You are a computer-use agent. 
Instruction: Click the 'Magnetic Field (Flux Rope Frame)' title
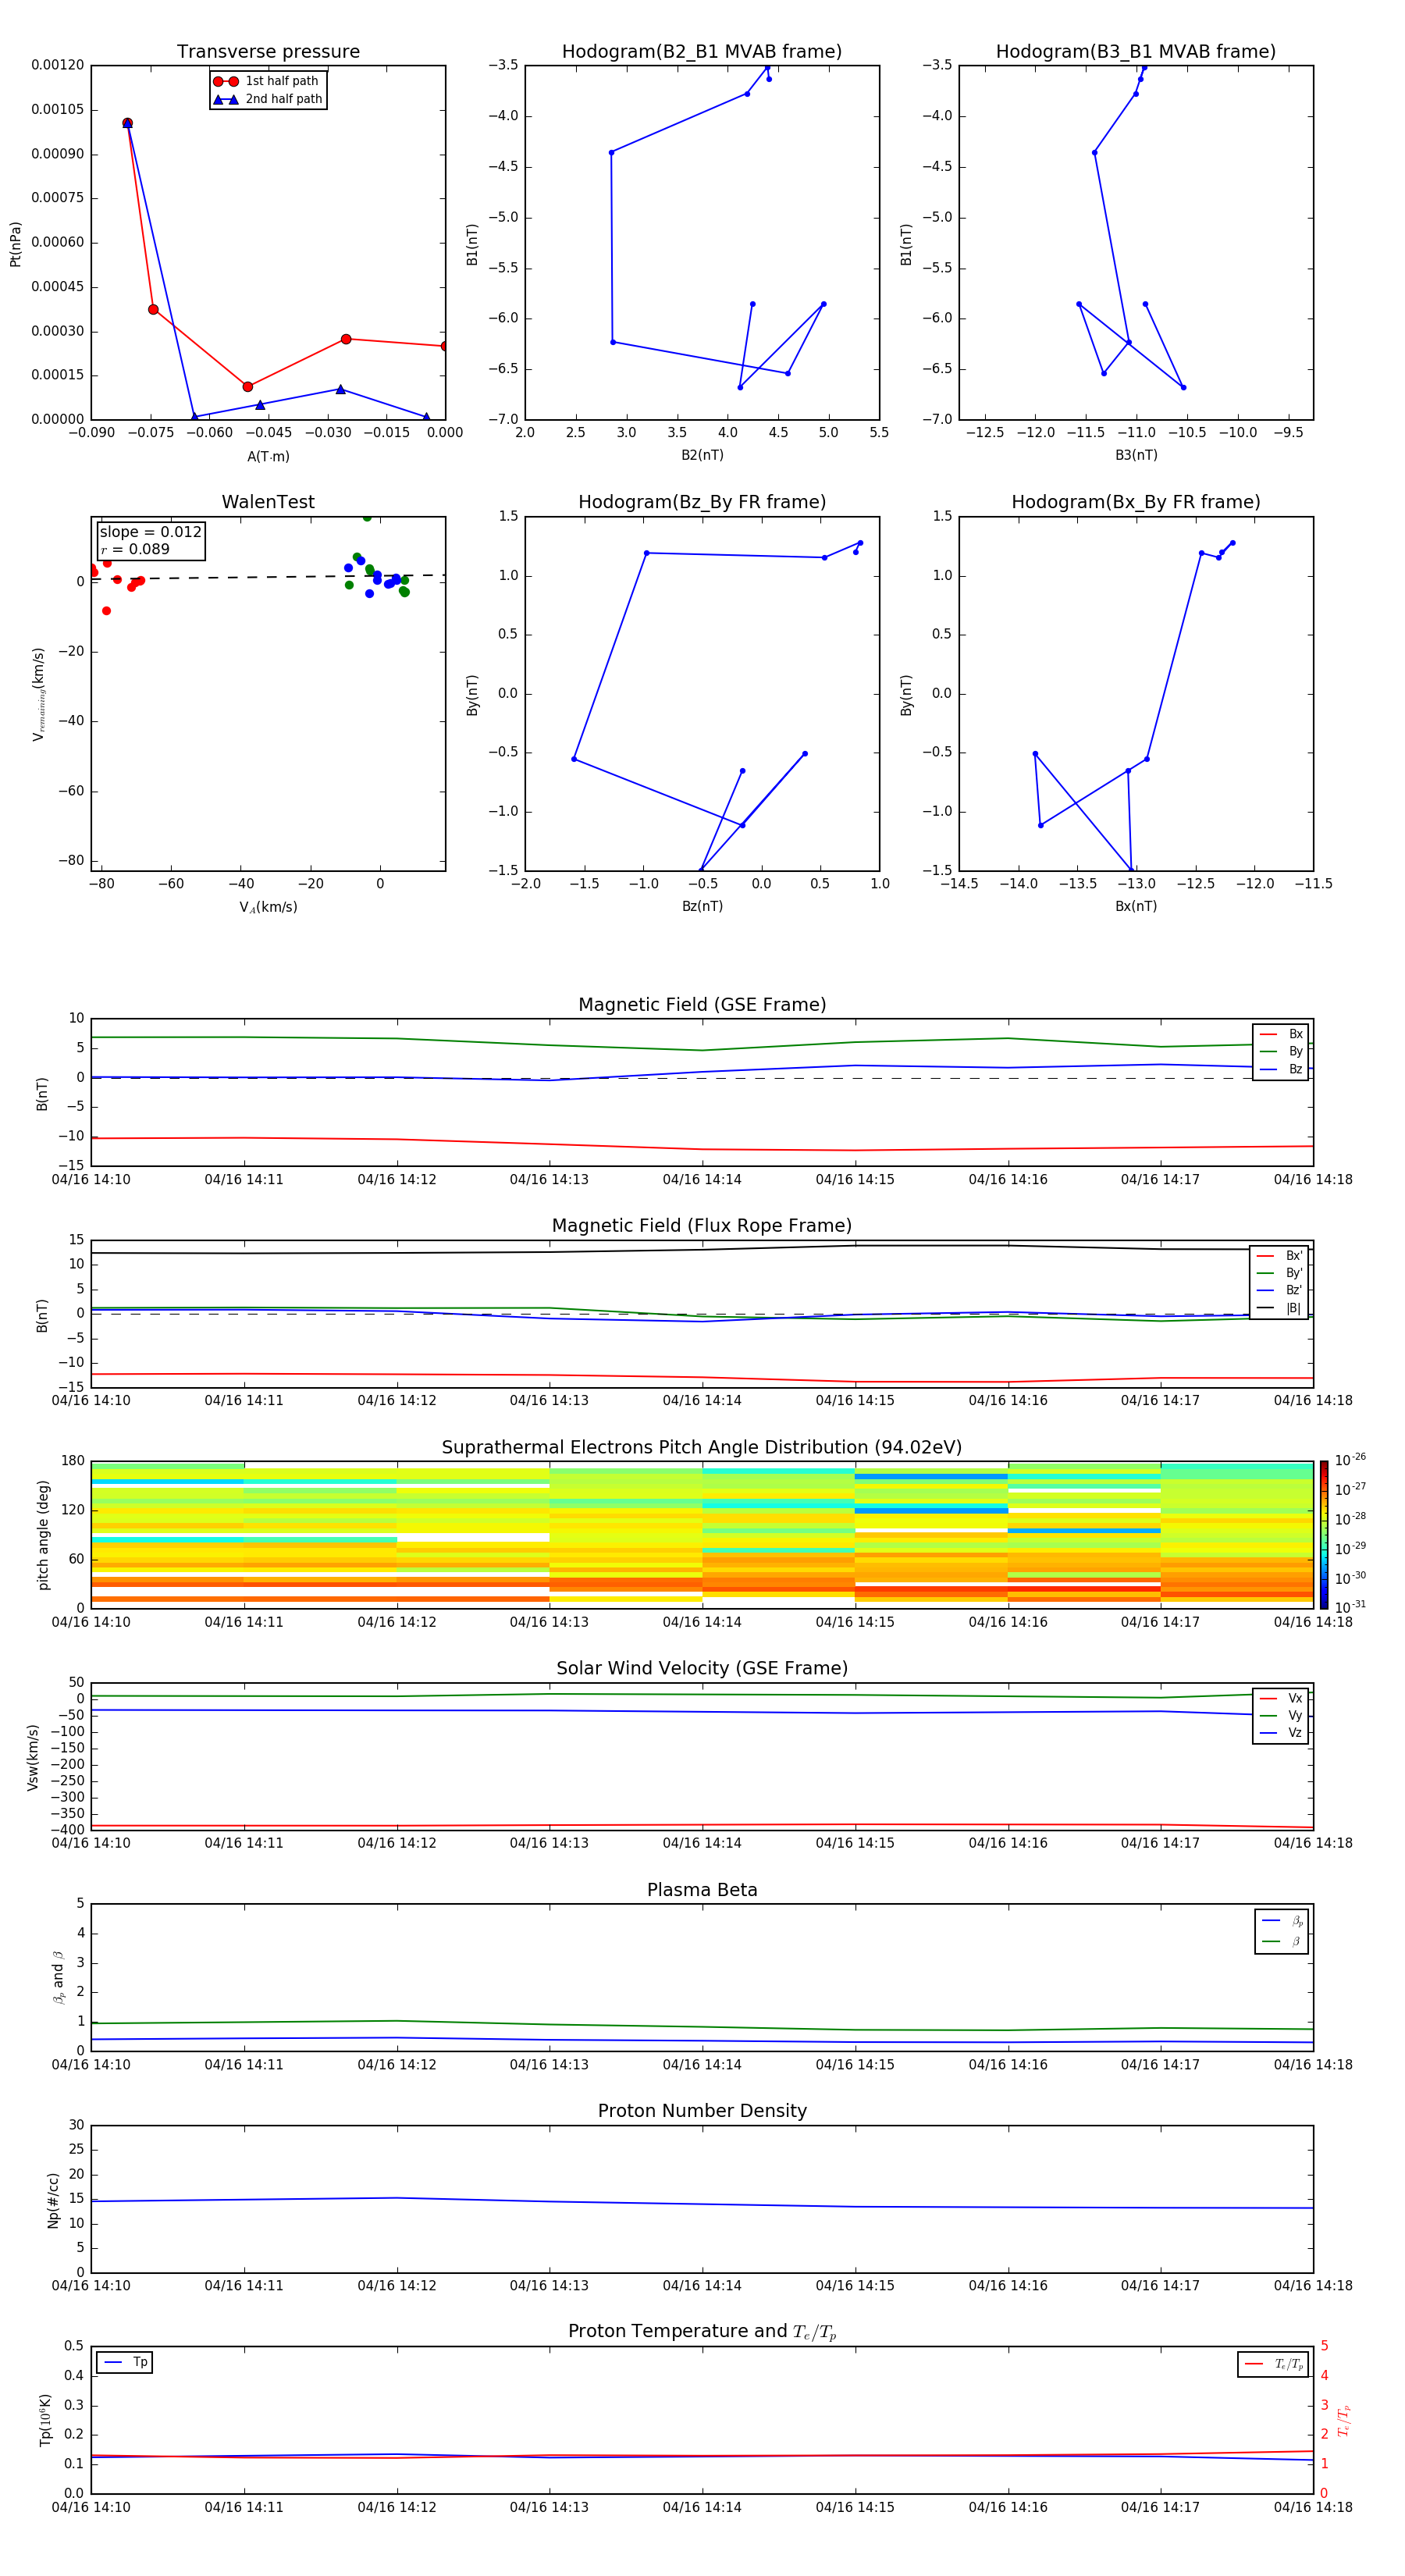tap(702, 1225)
